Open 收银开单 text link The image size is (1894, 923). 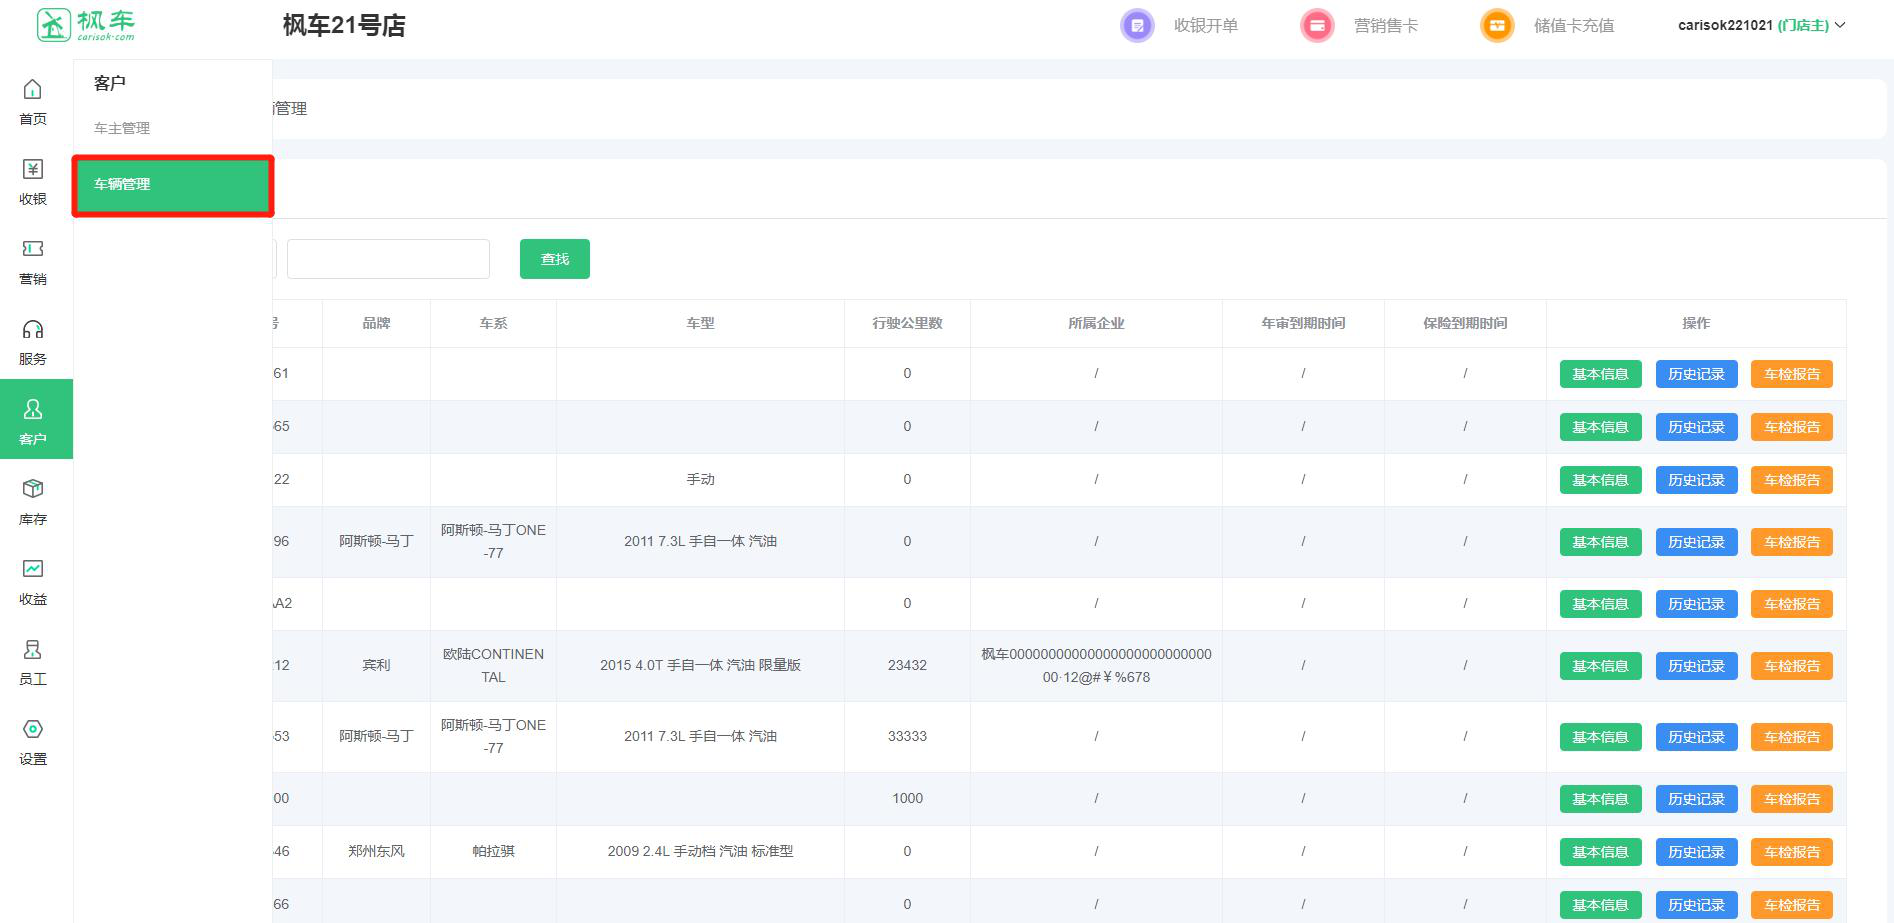1206,26
